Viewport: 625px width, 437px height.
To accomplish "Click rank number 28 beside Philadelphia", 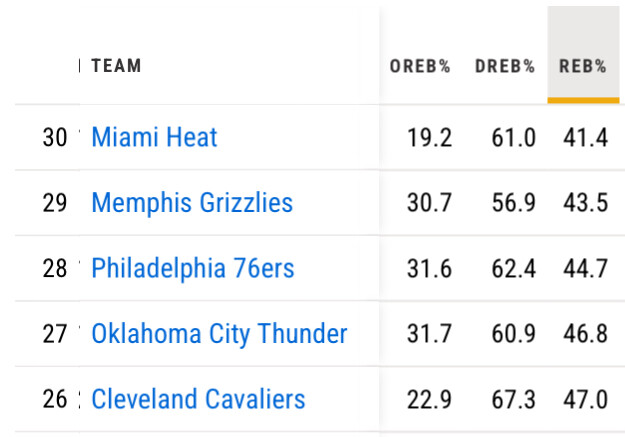I will pos(55,268).
